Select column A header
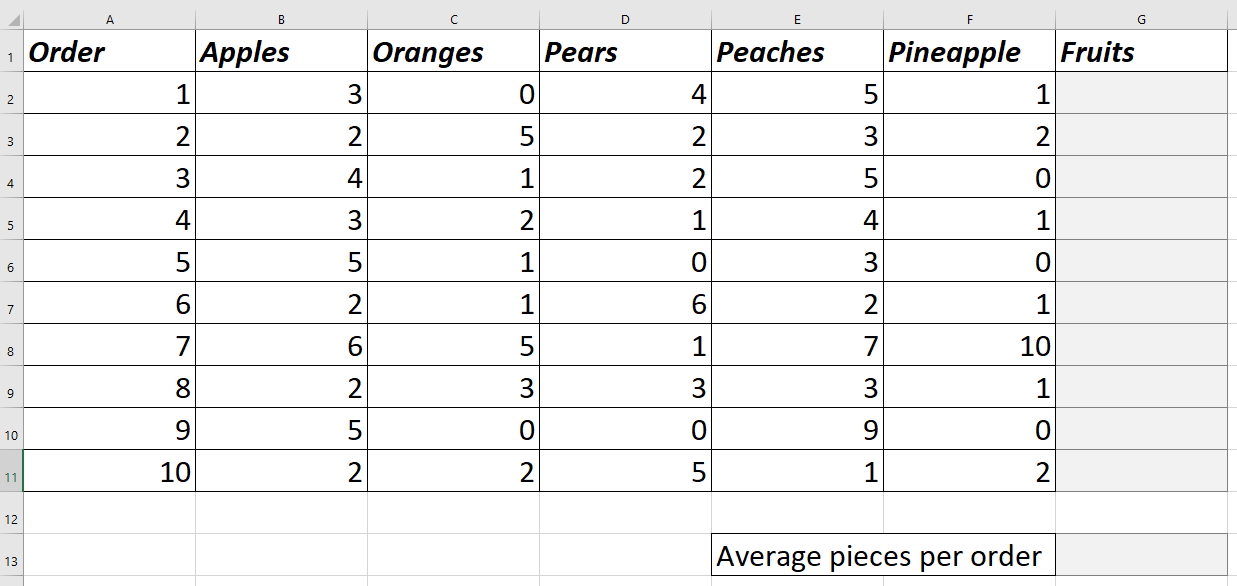Image resolution: width=1237 pixels, height=586 pixels. 109,19
